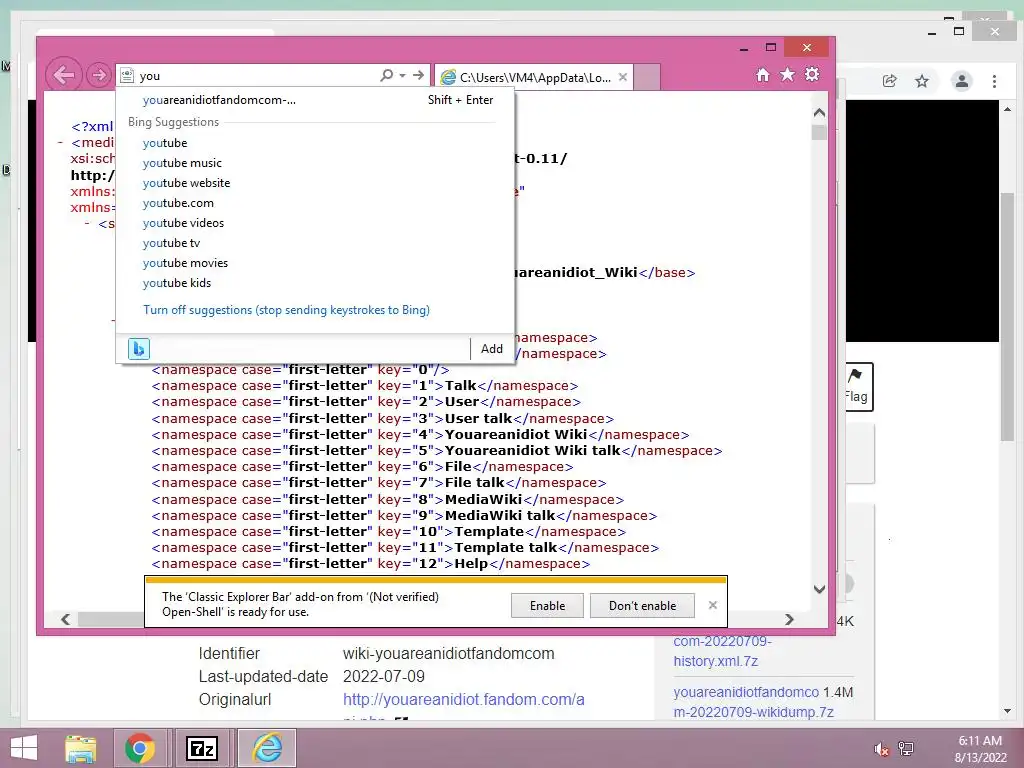
Task: Go forward in Internet Explorer
Action: coord(99,75)
